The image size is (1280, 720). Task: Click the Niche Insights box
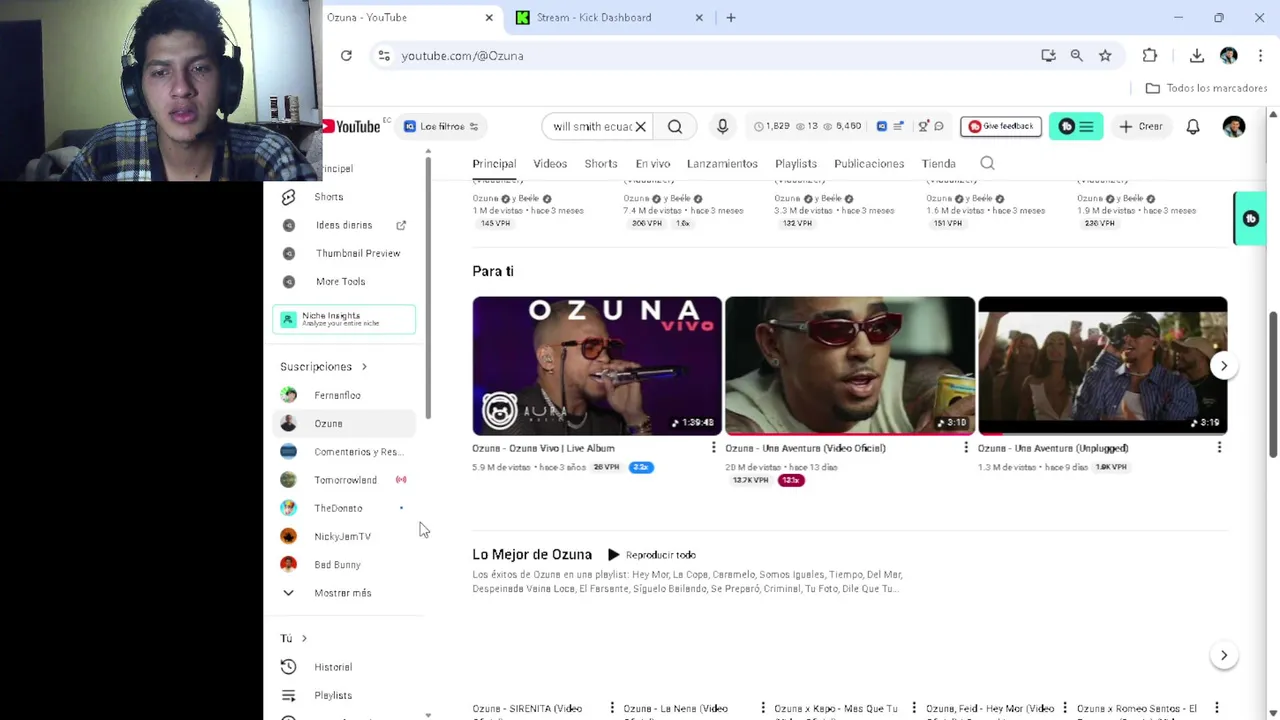[x=344, y=319]
